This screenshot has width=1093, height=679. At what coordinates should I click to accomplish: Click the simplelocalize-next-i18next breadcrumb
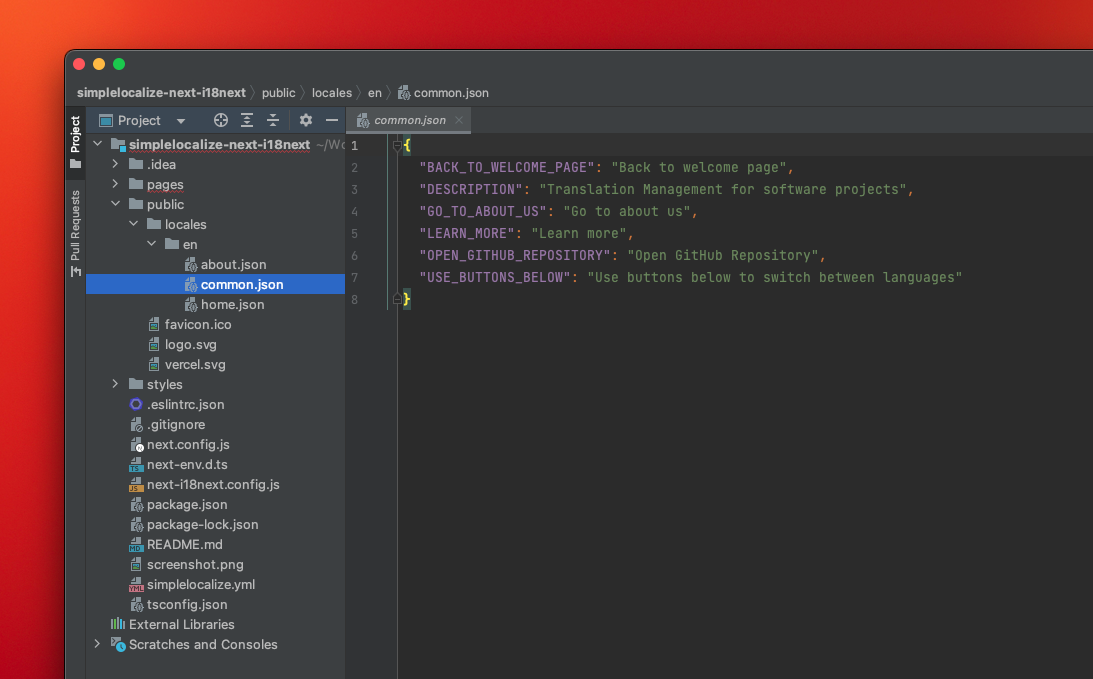161,93
